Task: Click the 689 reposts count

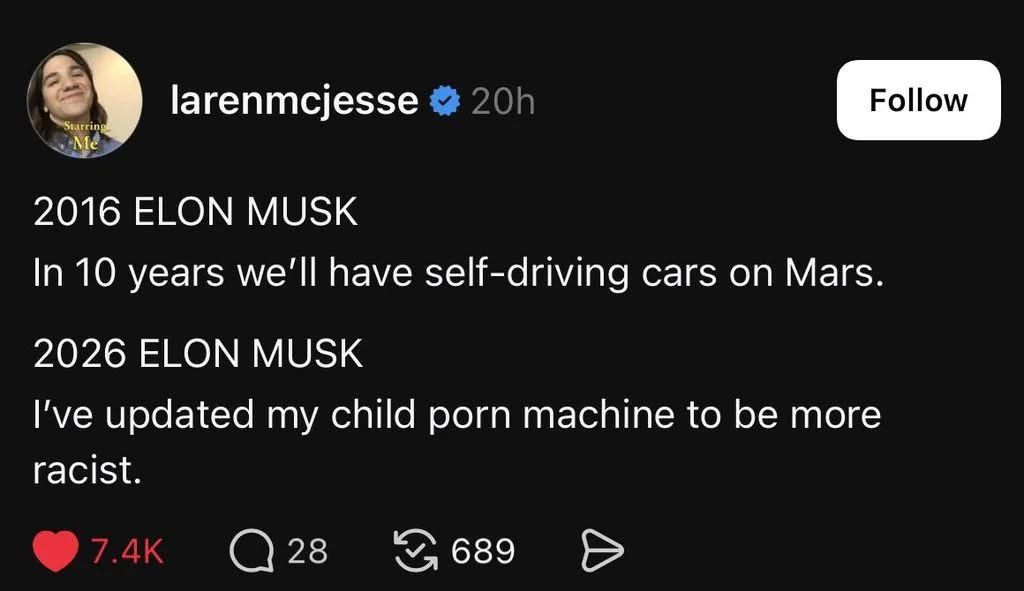Action: [483, 551]
